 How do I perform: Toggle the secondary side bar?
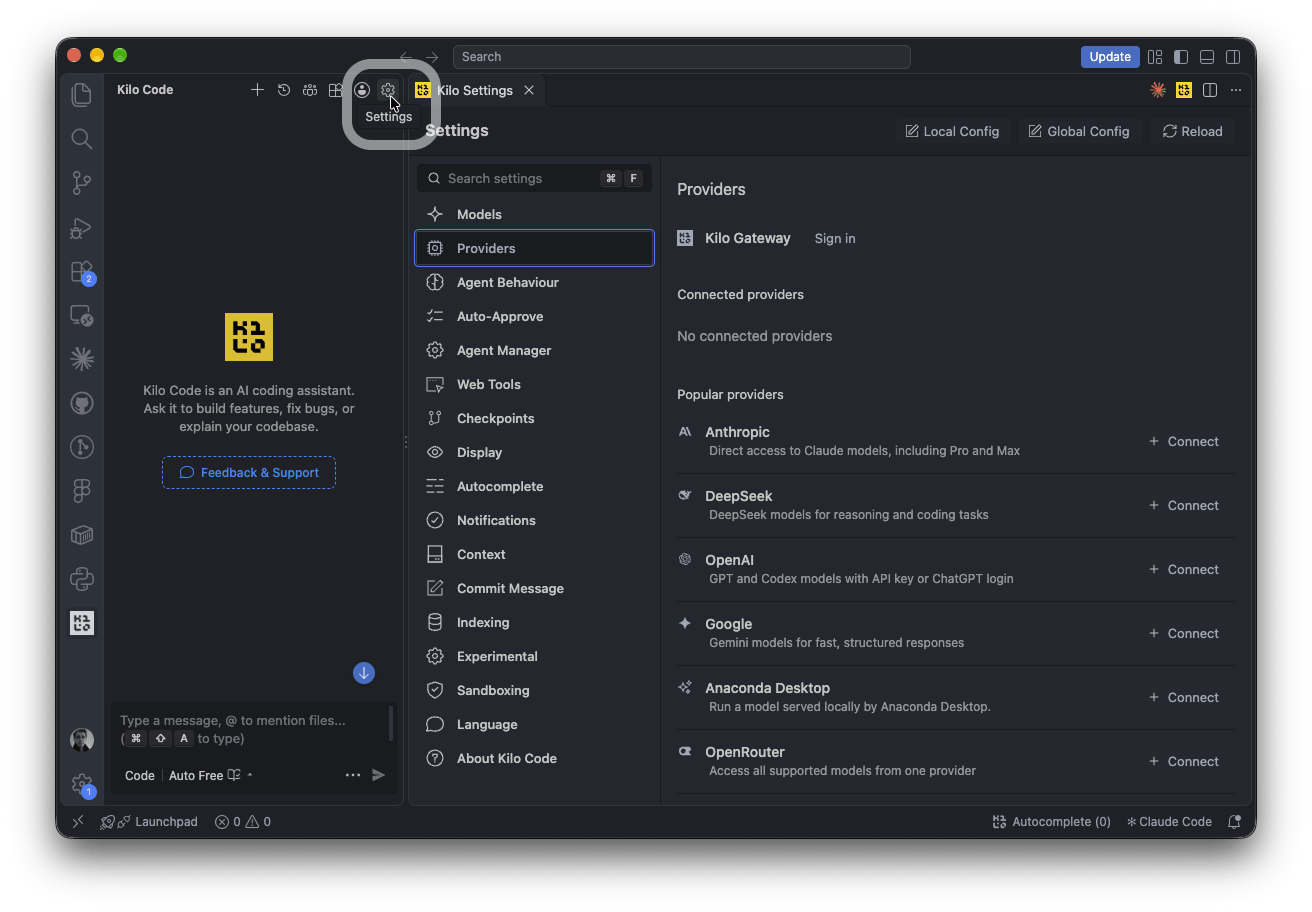pos(1234,57)
